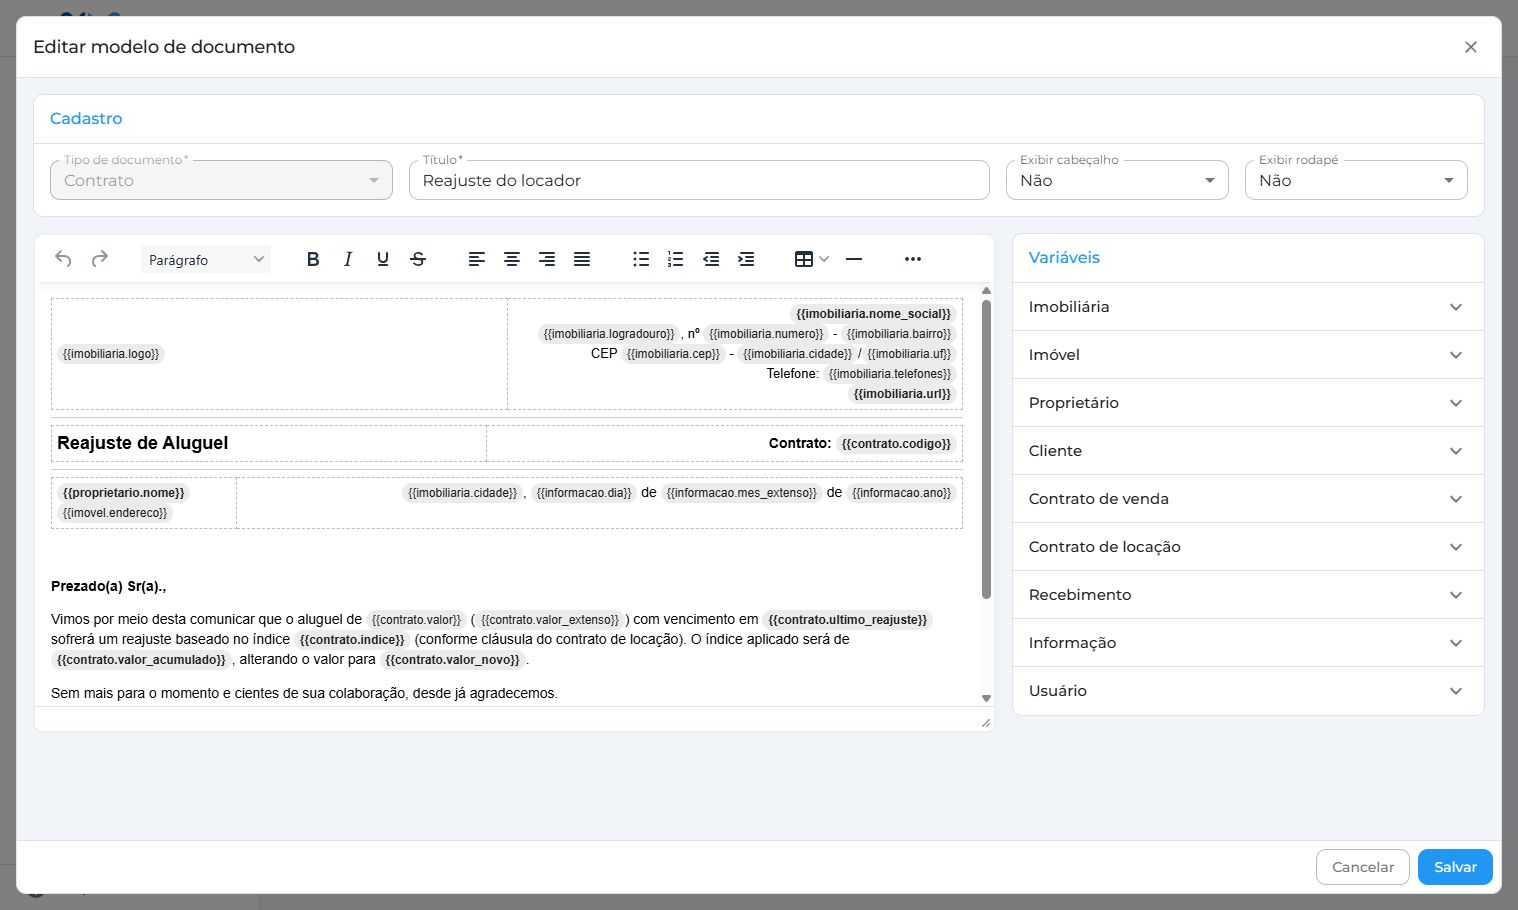Align text right
Screen dimensions: 1518x910
click(x=547, y=259)
